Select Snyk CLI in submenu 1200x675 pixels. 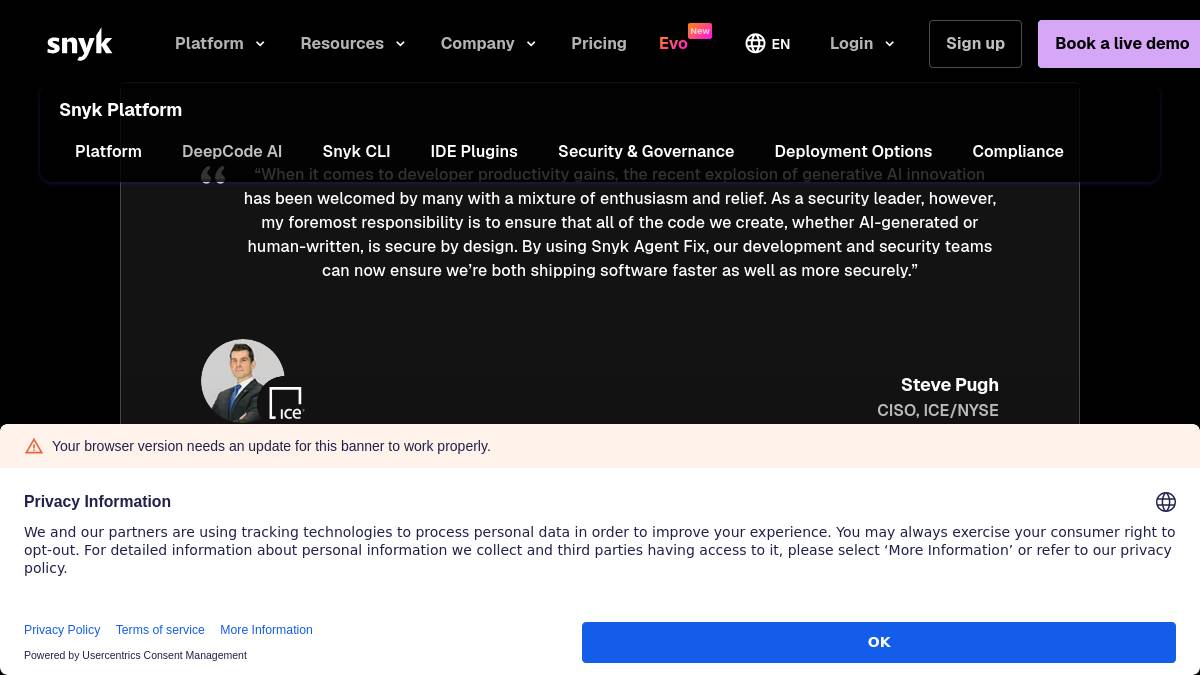point(356,151)
